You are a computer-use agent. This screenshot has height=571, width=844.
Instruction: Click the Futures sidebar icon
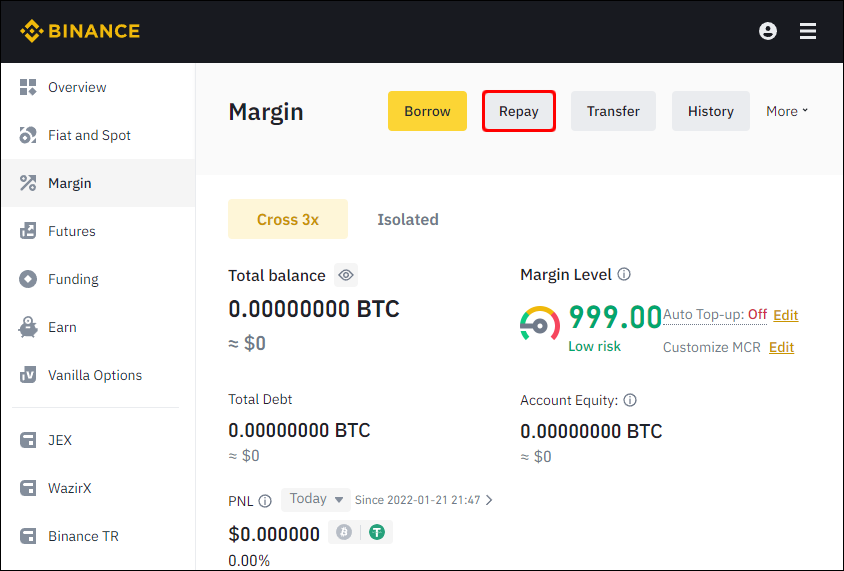click(x=28, y=231)
